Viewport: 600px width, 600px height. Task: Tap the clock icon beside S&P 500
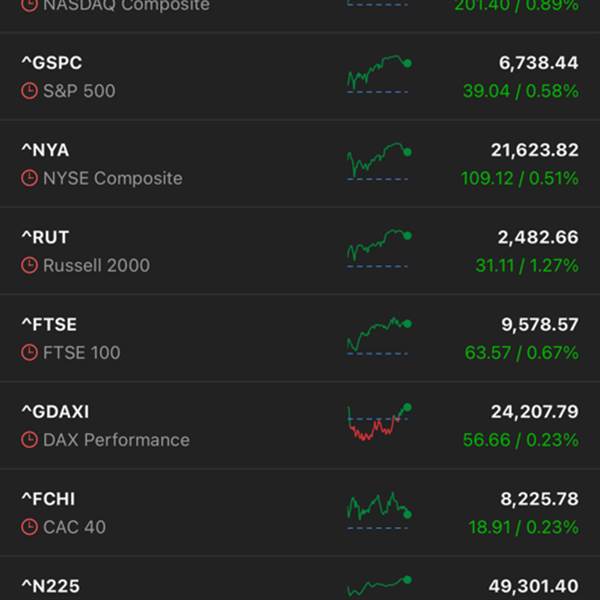click(x=29, y=91)
